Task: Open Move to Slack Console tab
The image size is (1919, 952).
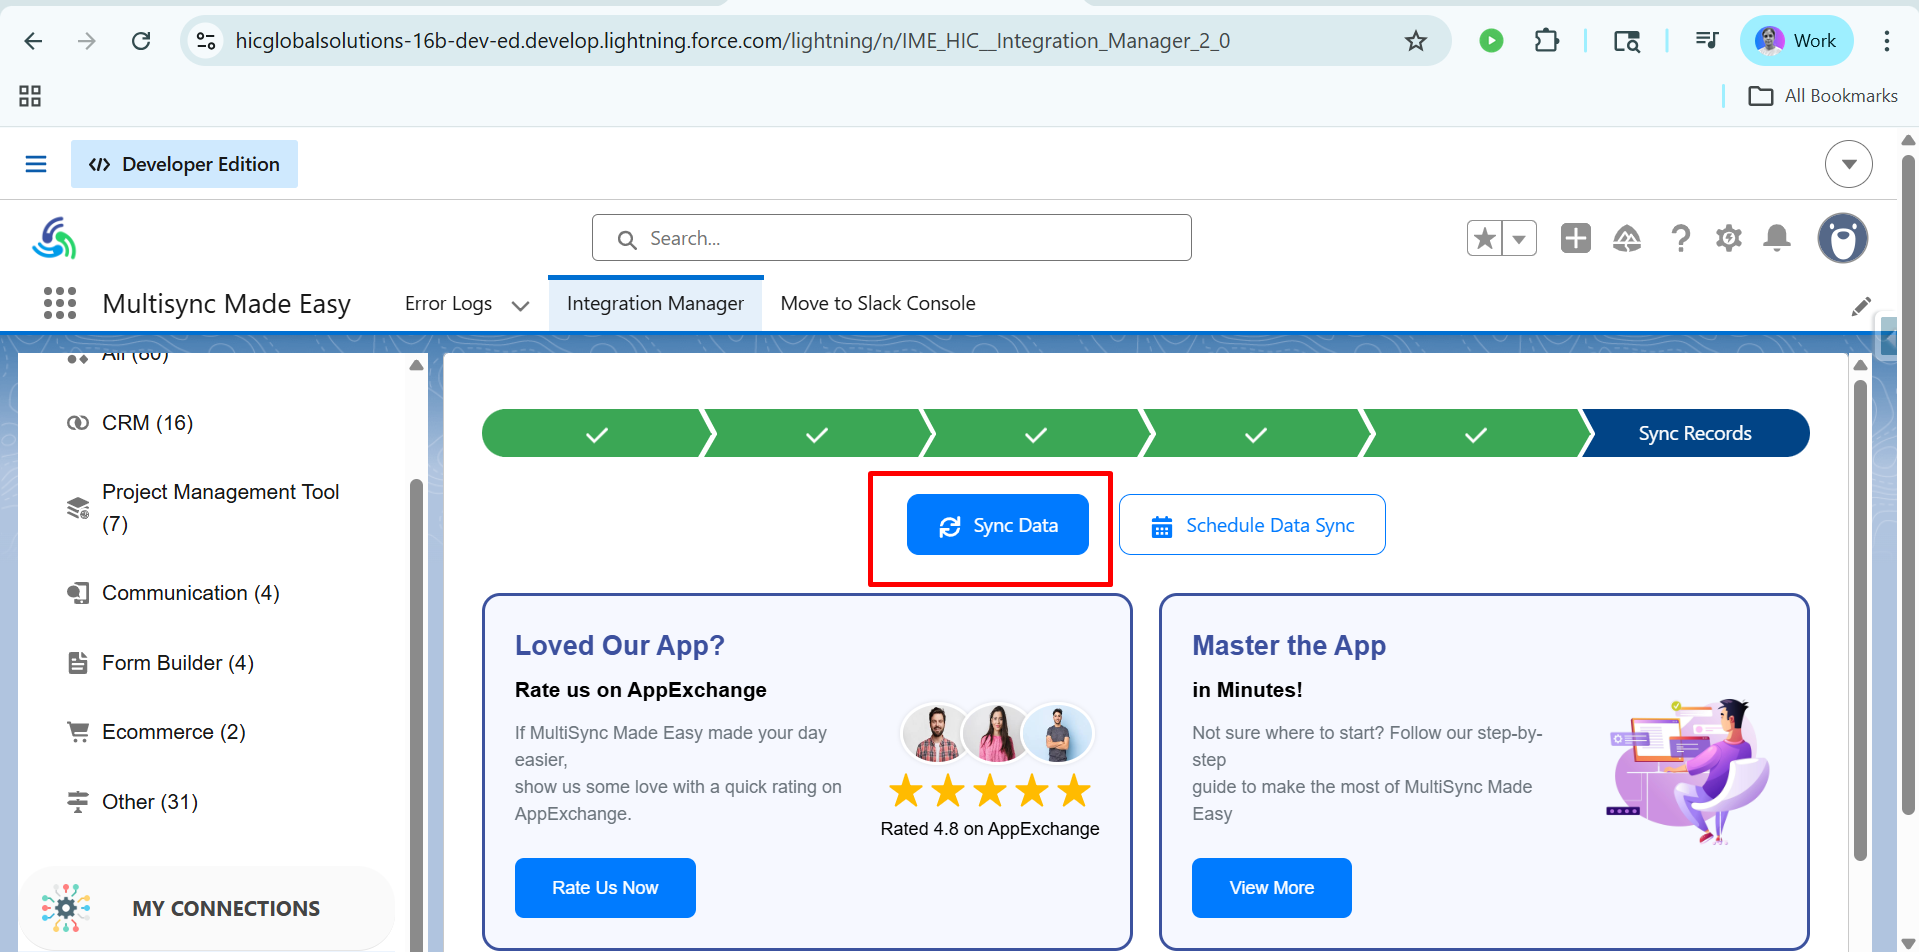Action: tap(877, 303)
